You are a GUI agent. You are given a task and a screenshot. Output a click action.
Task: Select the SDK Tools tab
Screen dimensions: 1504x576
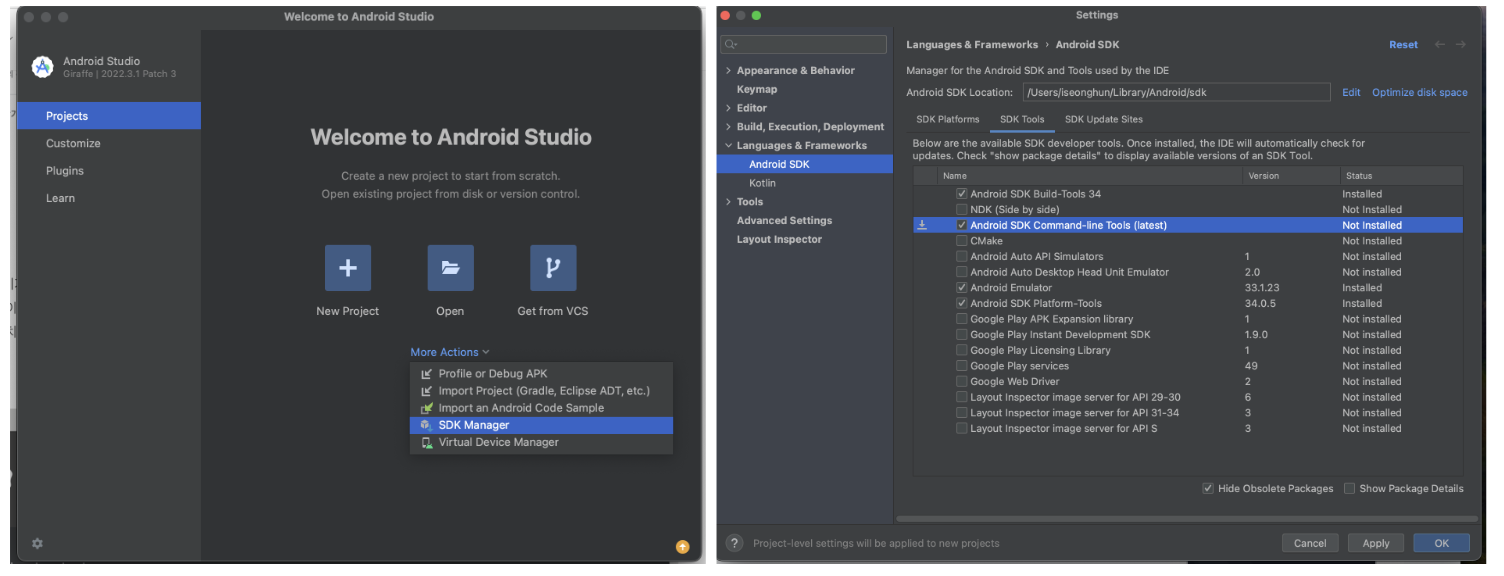[1022, 120]
